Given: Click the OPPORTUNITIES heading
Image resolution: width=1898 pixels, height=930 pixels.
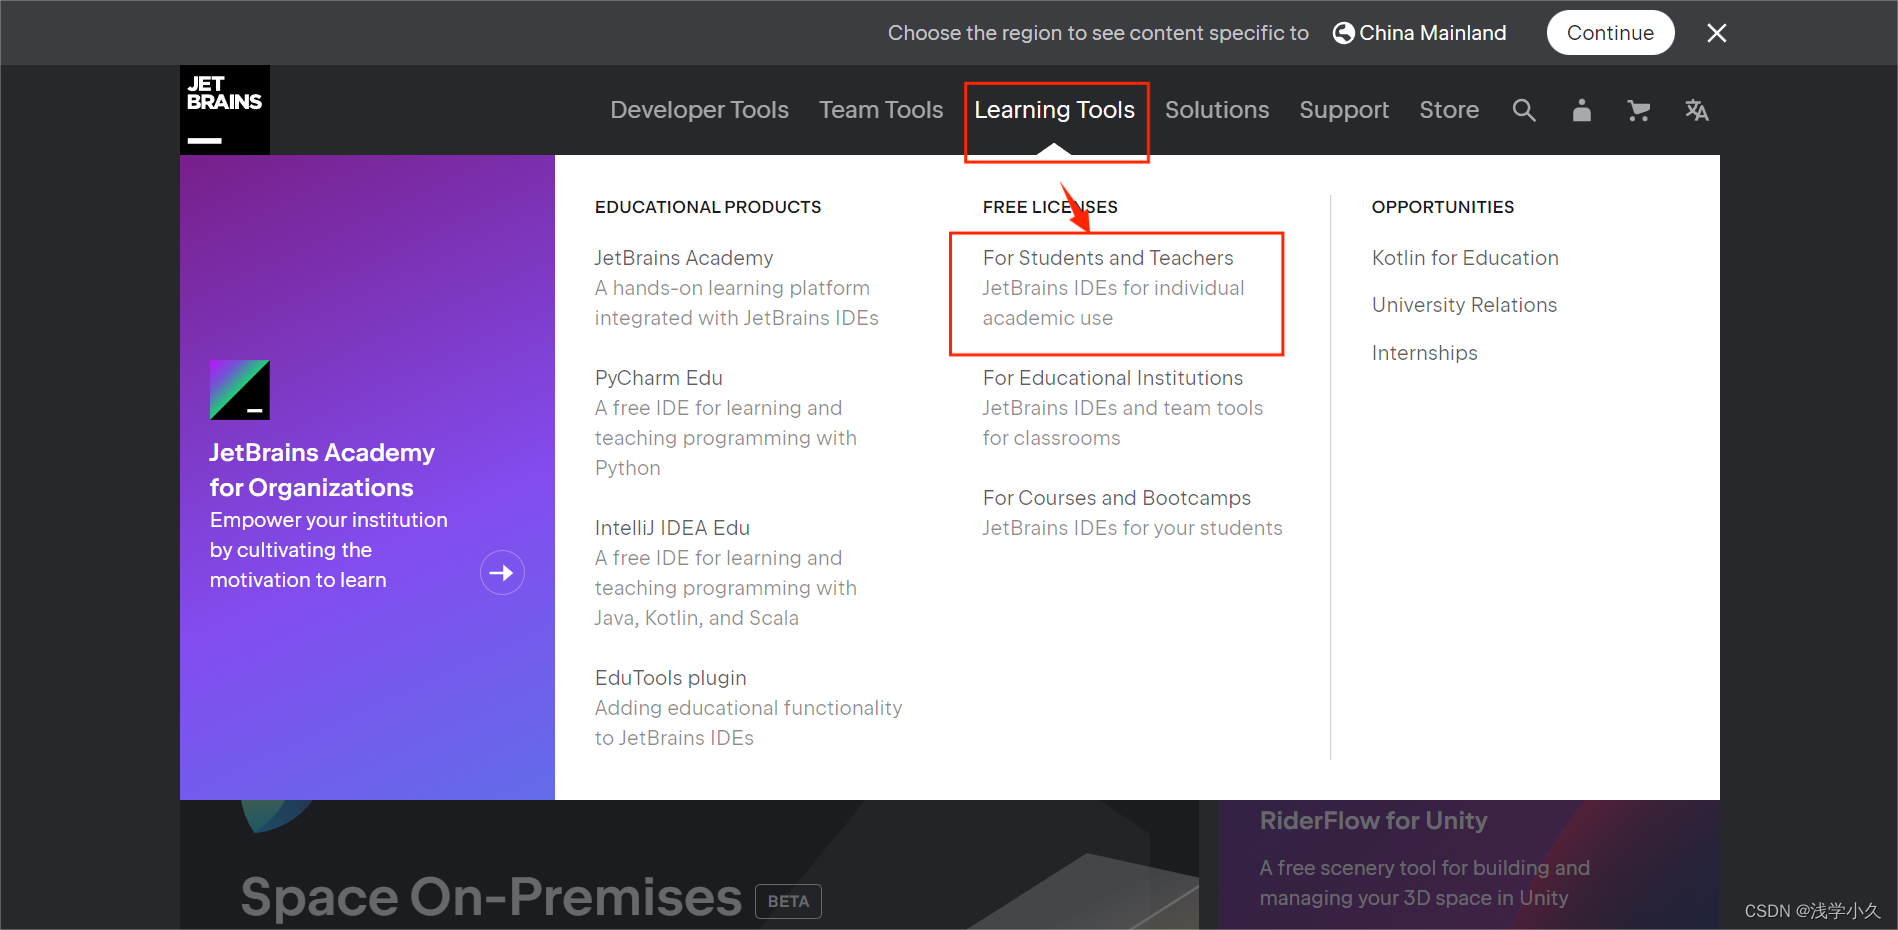Looking at the screenshot, I should tap(1443, 207).
